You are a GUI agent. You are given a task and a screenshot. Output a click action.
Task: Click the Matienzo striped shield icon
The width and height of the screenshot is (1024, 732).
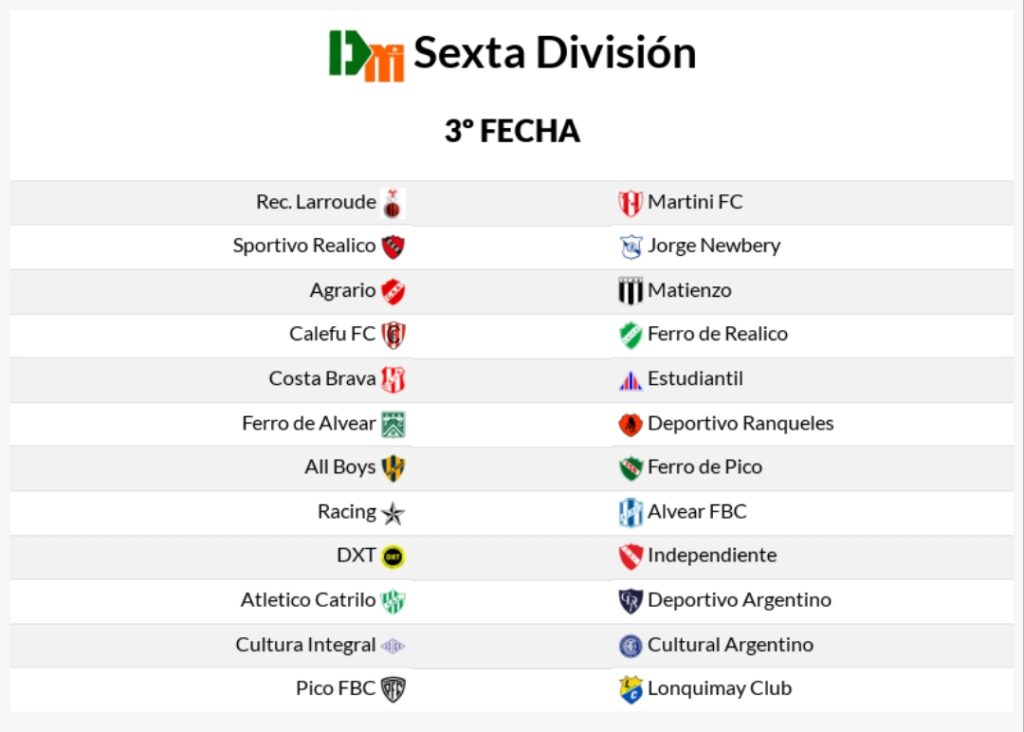pos(630,291)
